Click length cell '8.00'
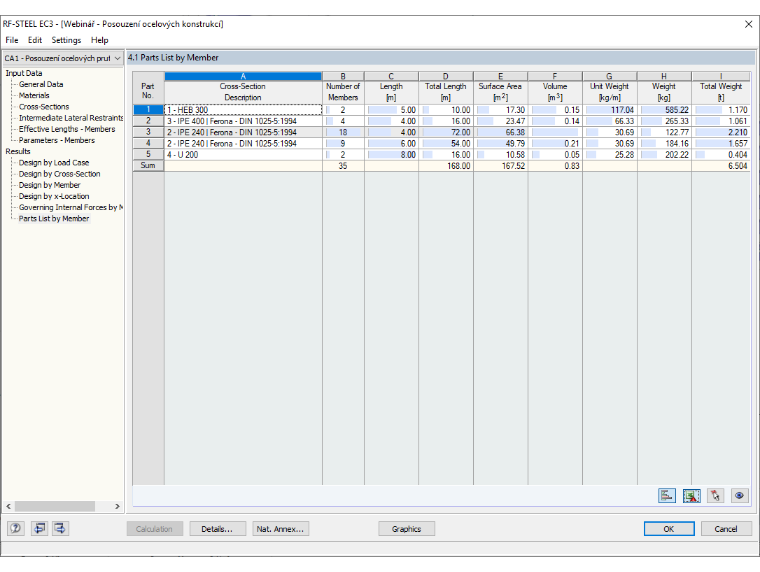 tap(391, 155)
